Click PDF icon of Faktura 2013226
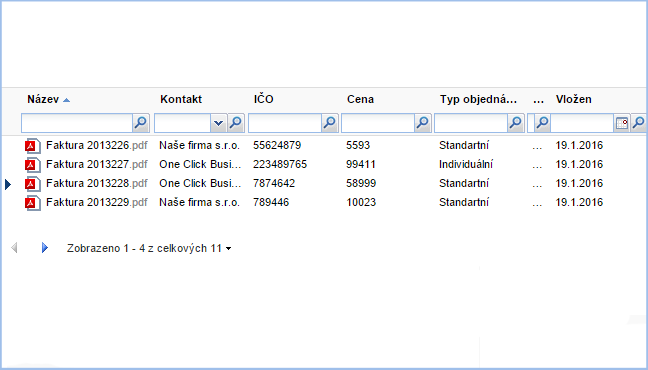Screen dimensions: 648x370 [33, 146]
